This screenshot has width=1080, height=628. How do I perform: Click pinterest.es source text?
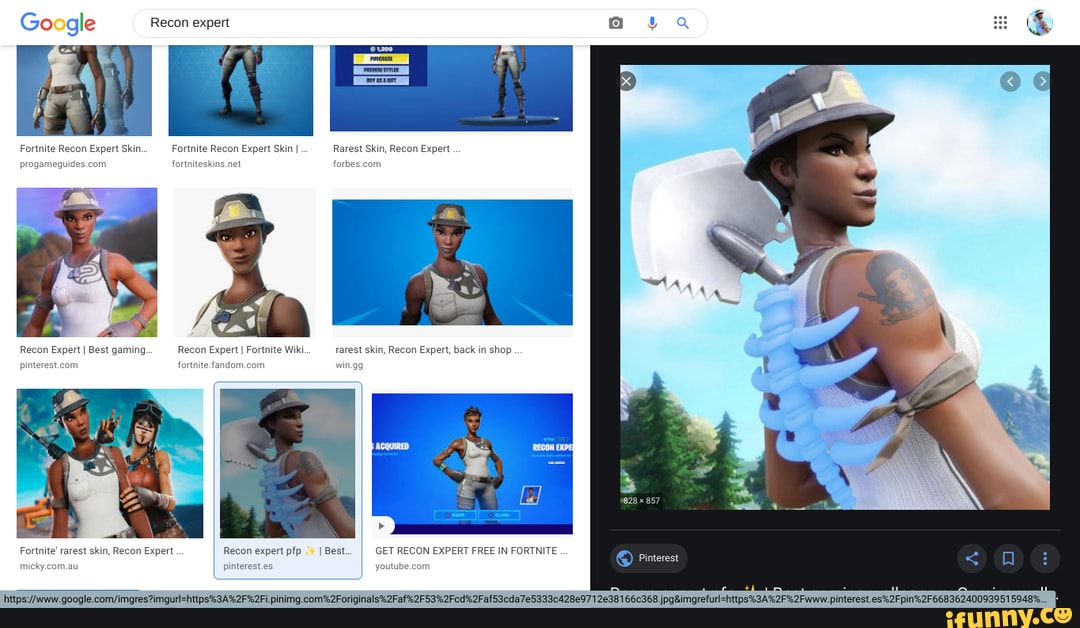247,566
